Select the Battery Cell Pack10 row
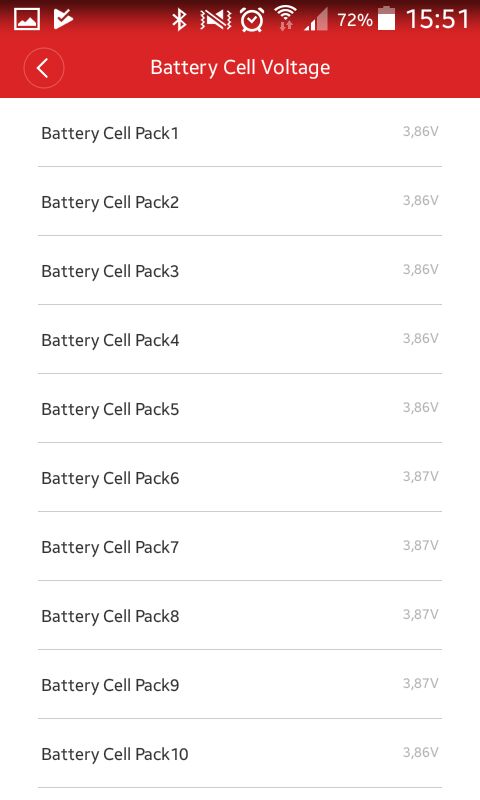Image resolution: width=480 pixels, height=800 pixels. click(x=240, y=754)
